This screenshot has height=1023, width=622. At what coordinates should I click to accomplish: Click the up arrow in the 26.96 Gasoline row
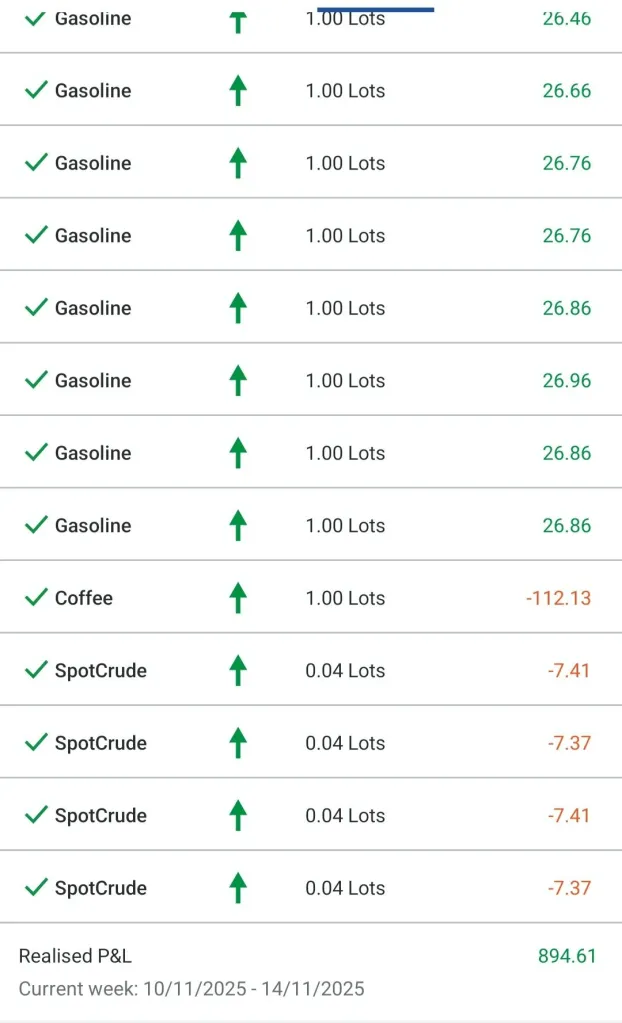pyautogui.click(x=237, y=380)
